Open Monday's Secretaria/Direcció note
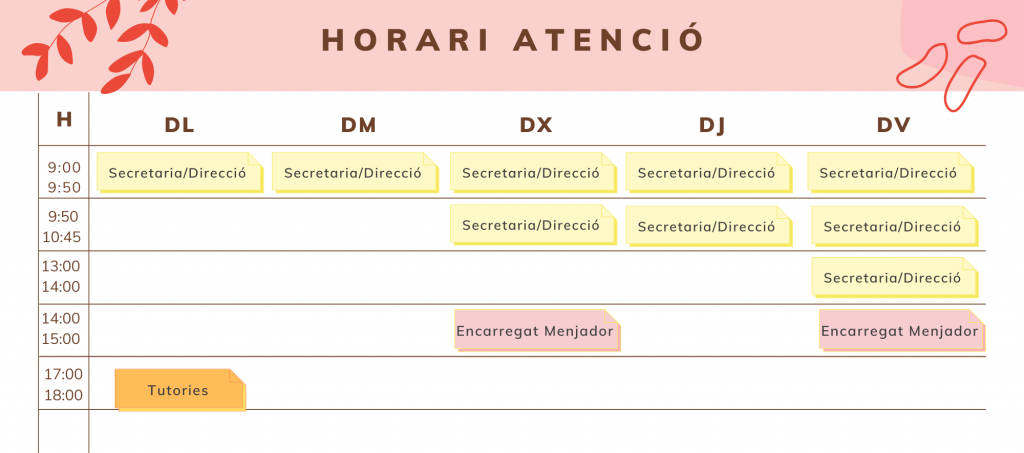The image size is (1024, 453). click(x=178, y=173)
